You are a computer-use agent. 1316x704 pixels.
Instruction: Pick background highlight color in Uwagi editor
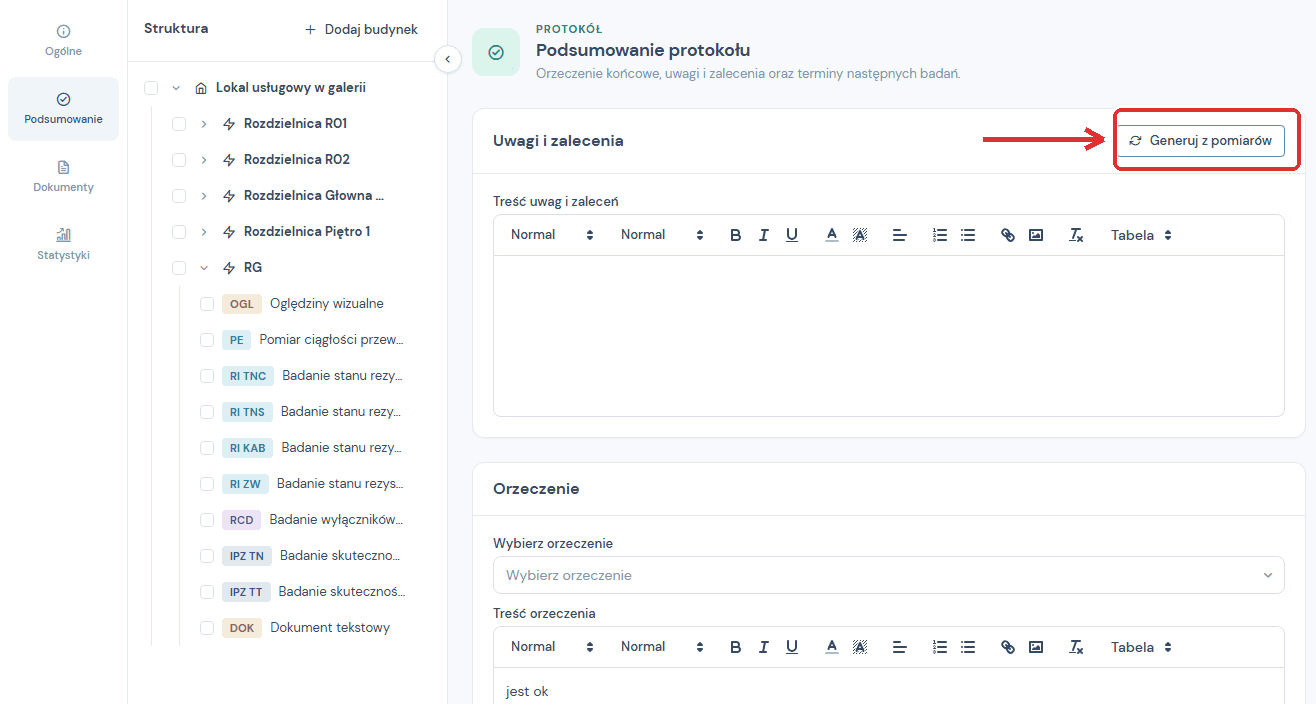[860, 235]
